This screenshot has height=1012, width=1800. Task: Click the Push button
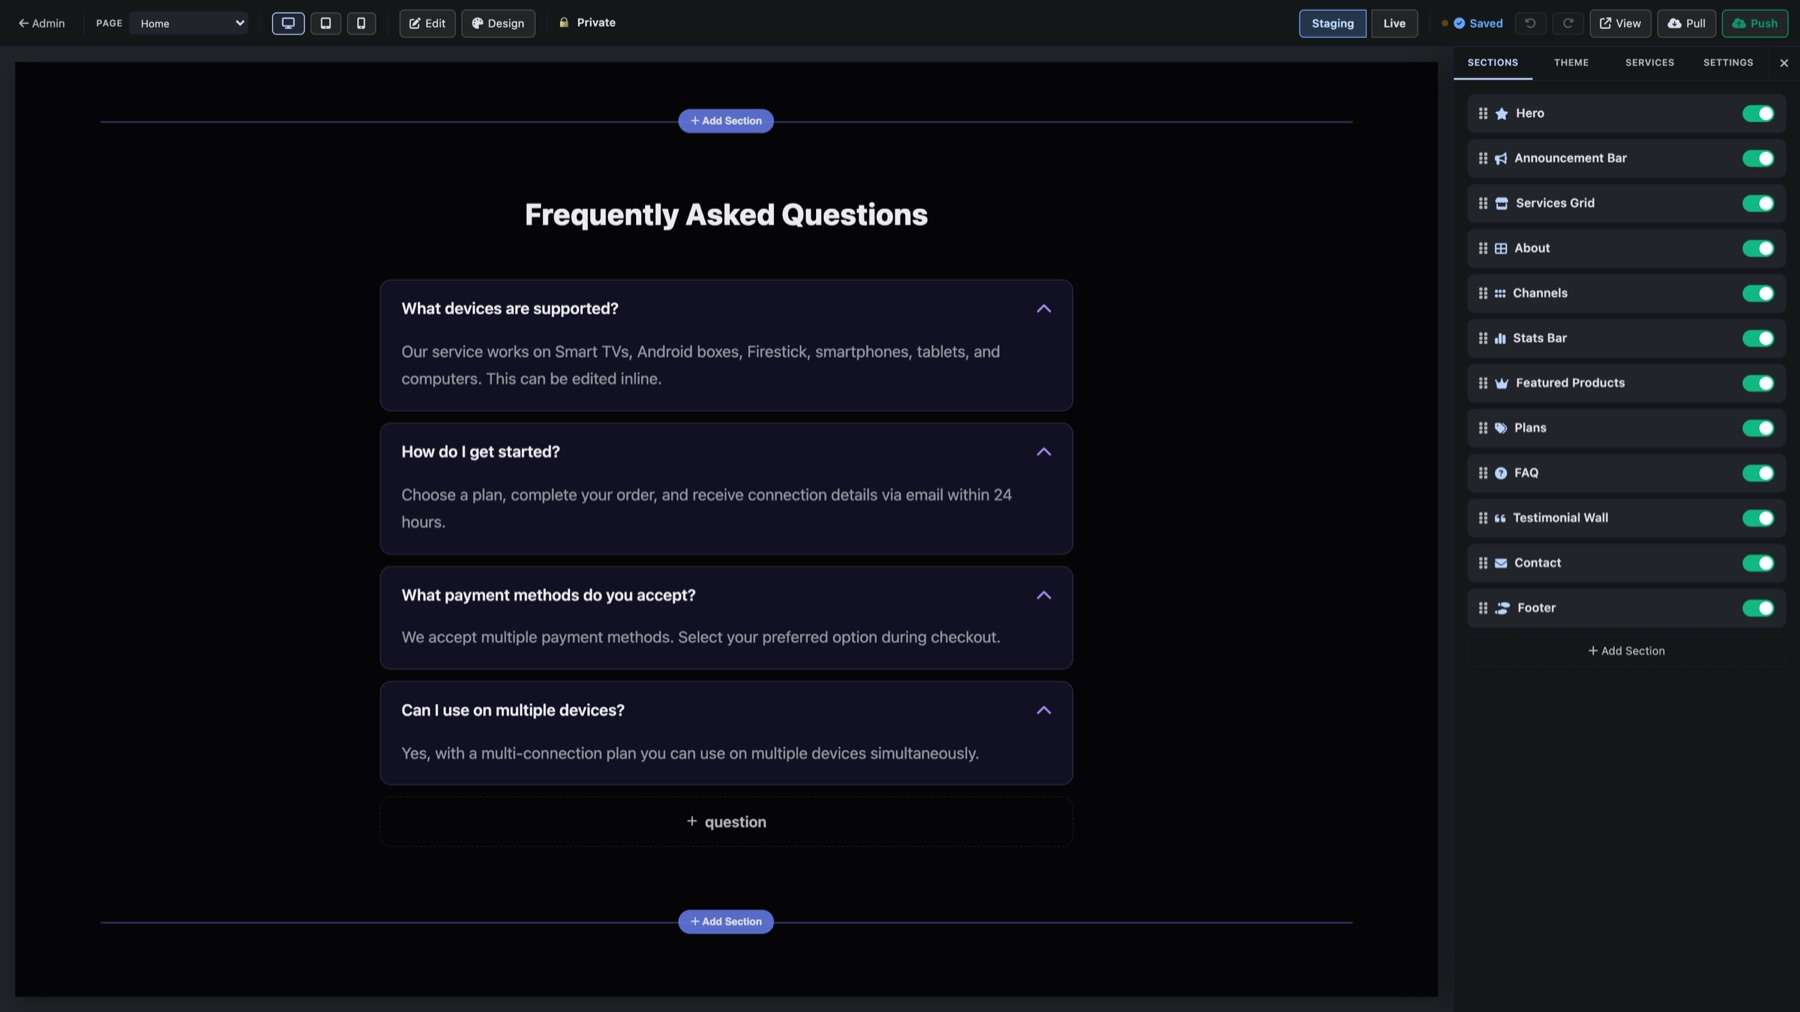[x=1755, y=23]
